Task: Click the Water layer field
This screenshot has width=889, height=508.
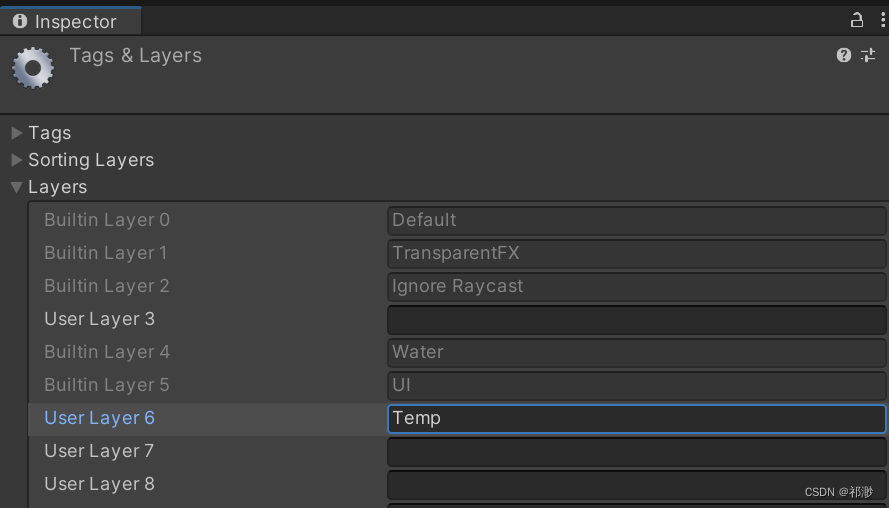Action: (x=636, y=352)
